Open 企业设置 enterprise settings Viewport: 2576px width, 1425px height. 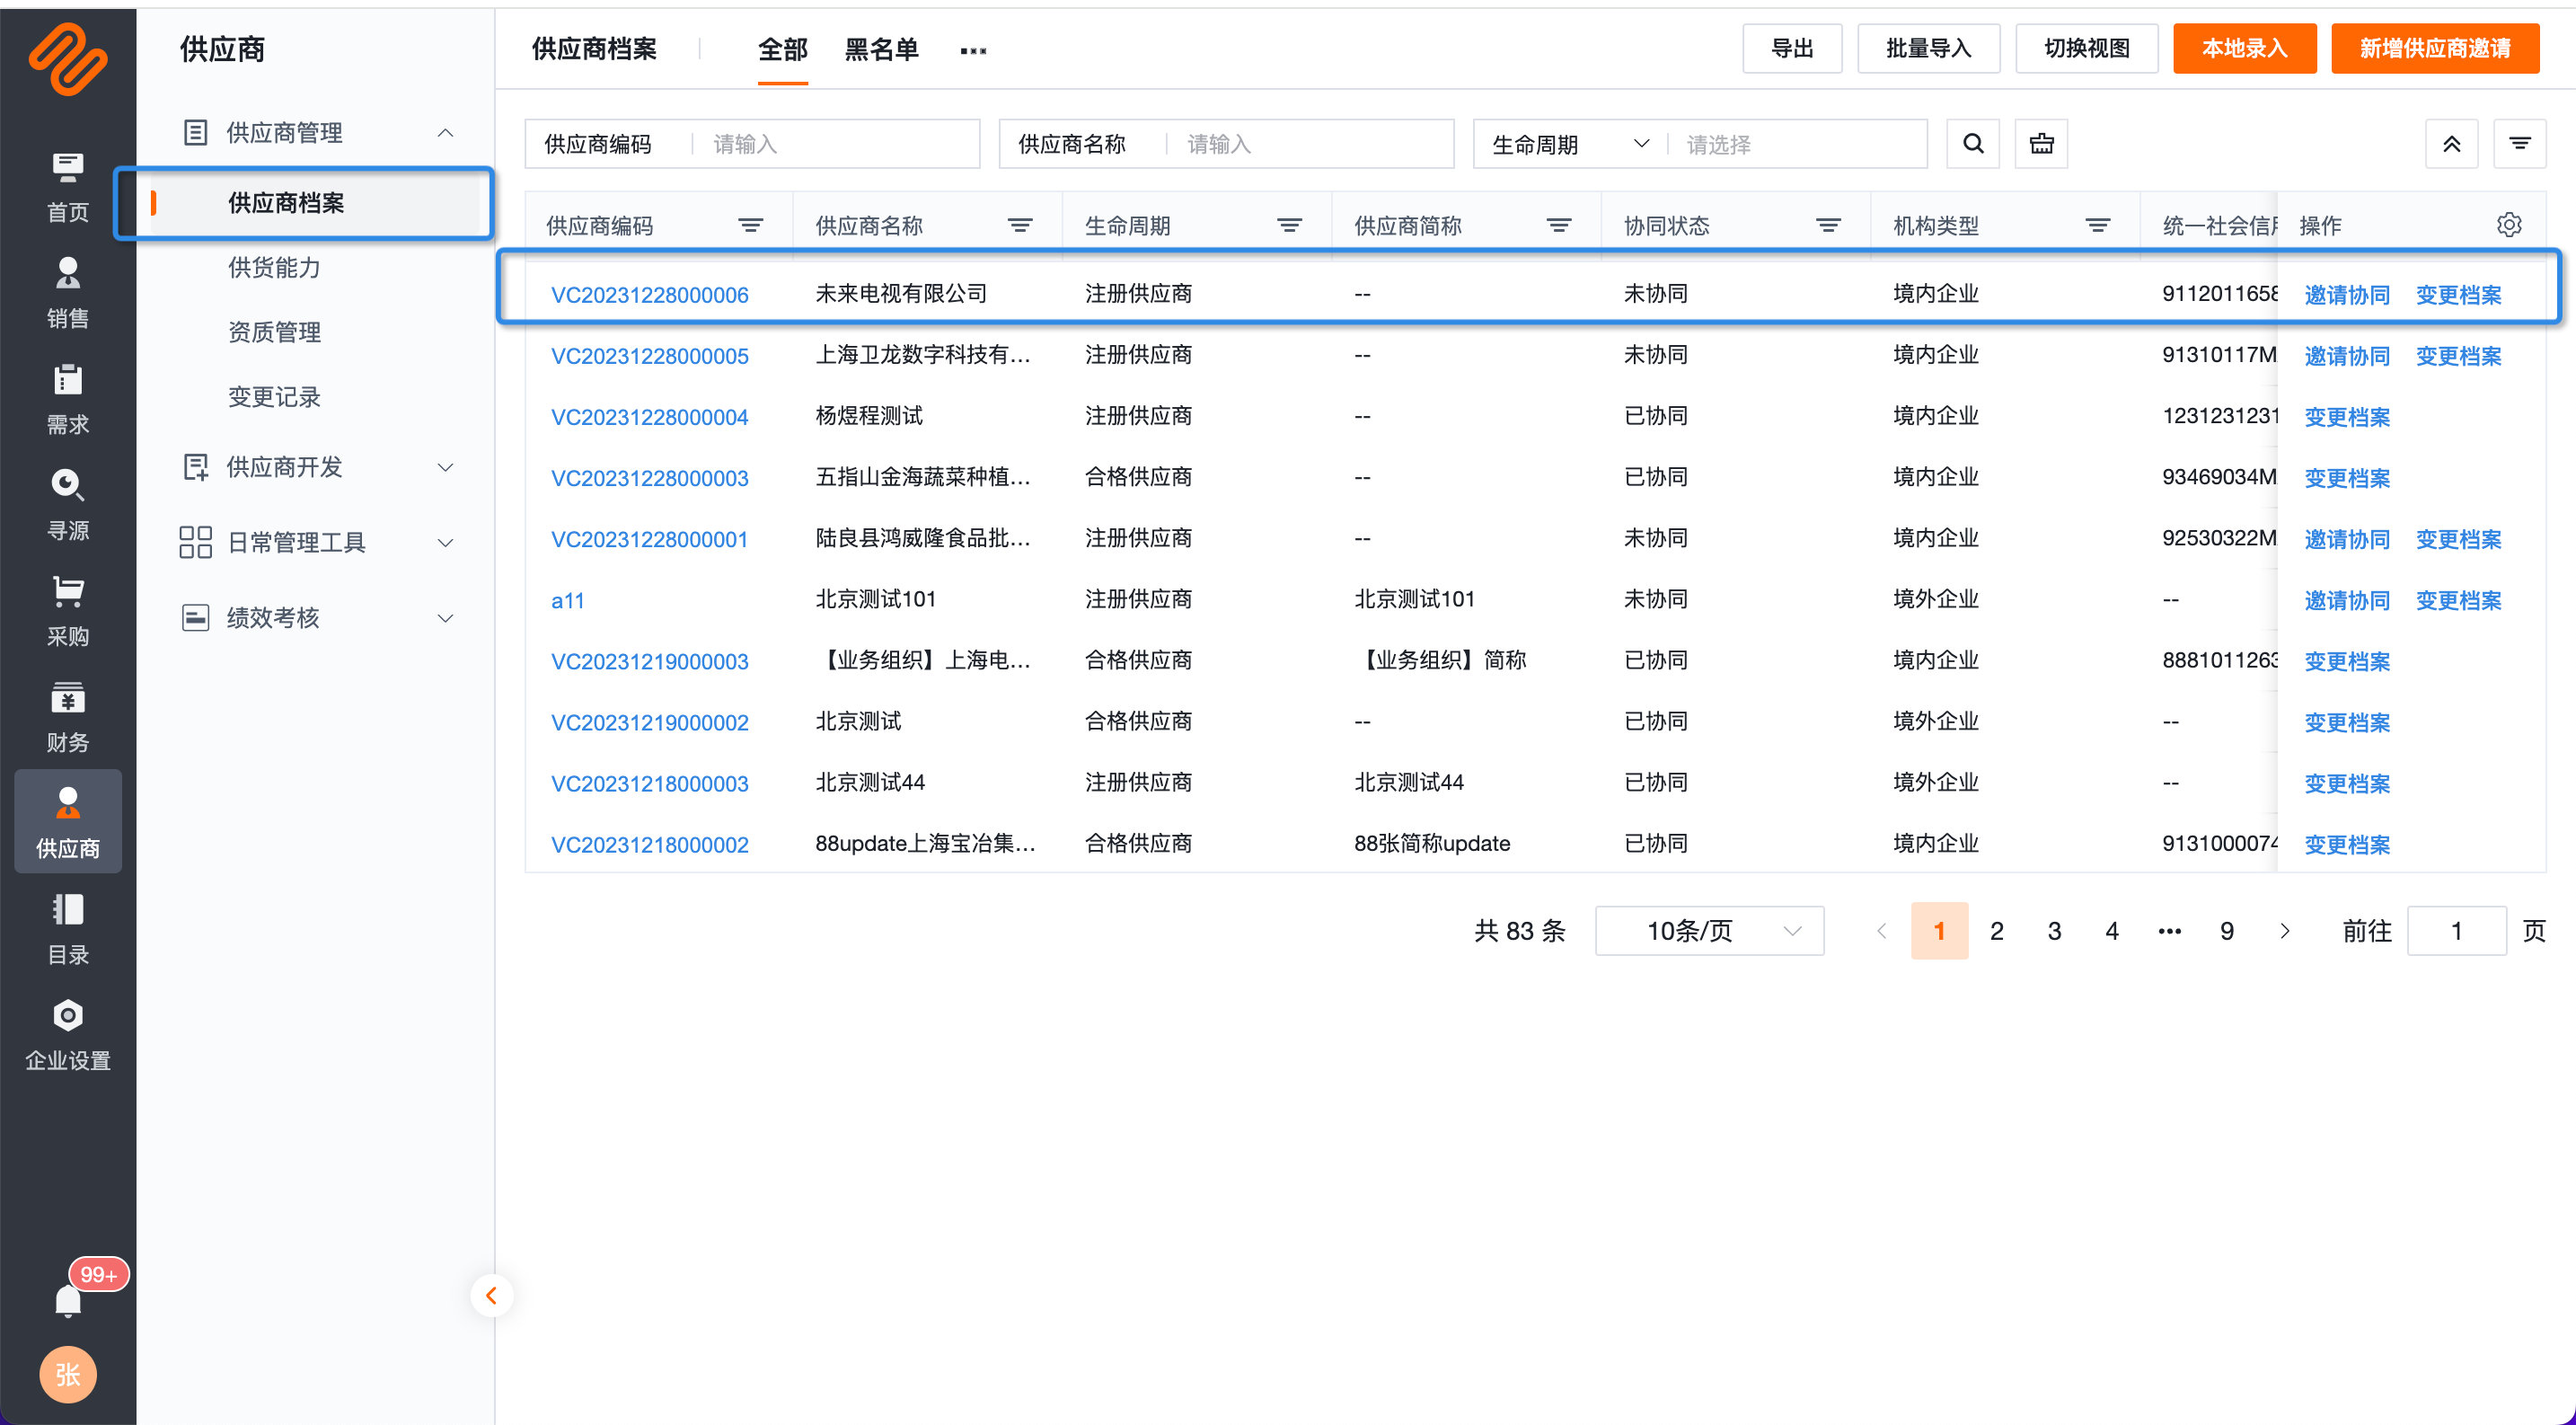point(67,1035)
